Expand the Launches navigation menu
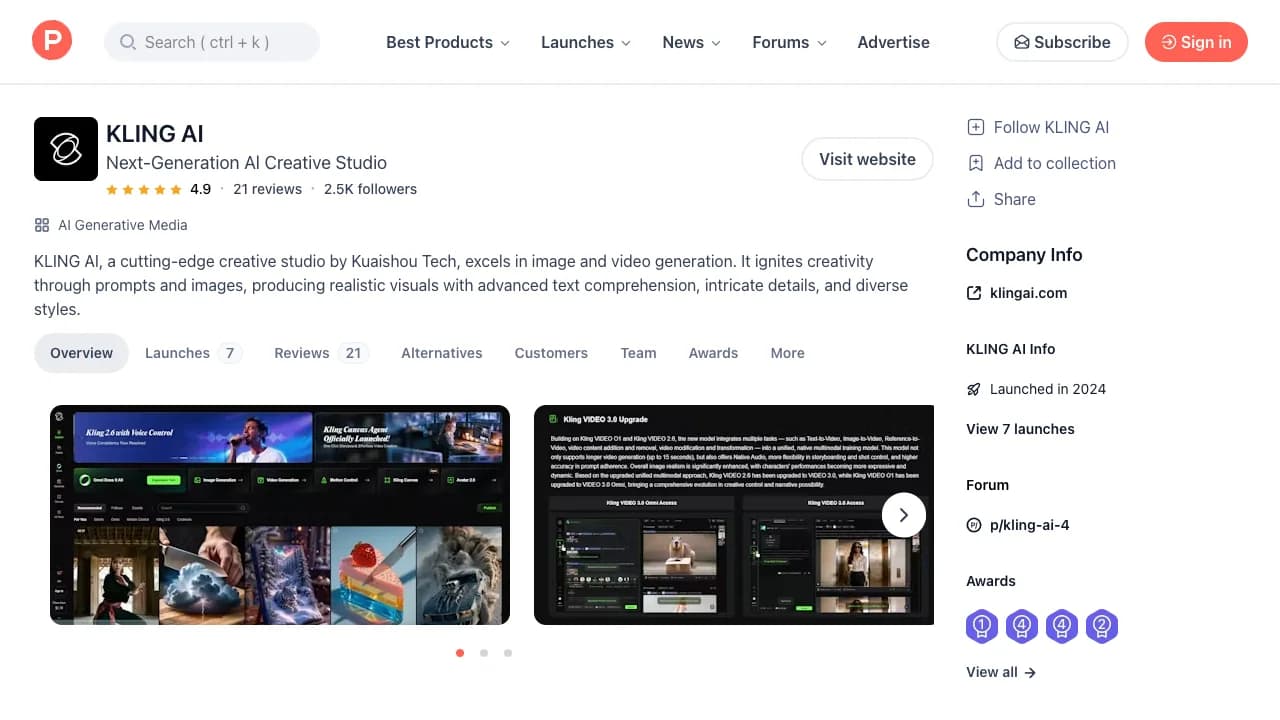1280x720 pixels. (x=586, y=42)
